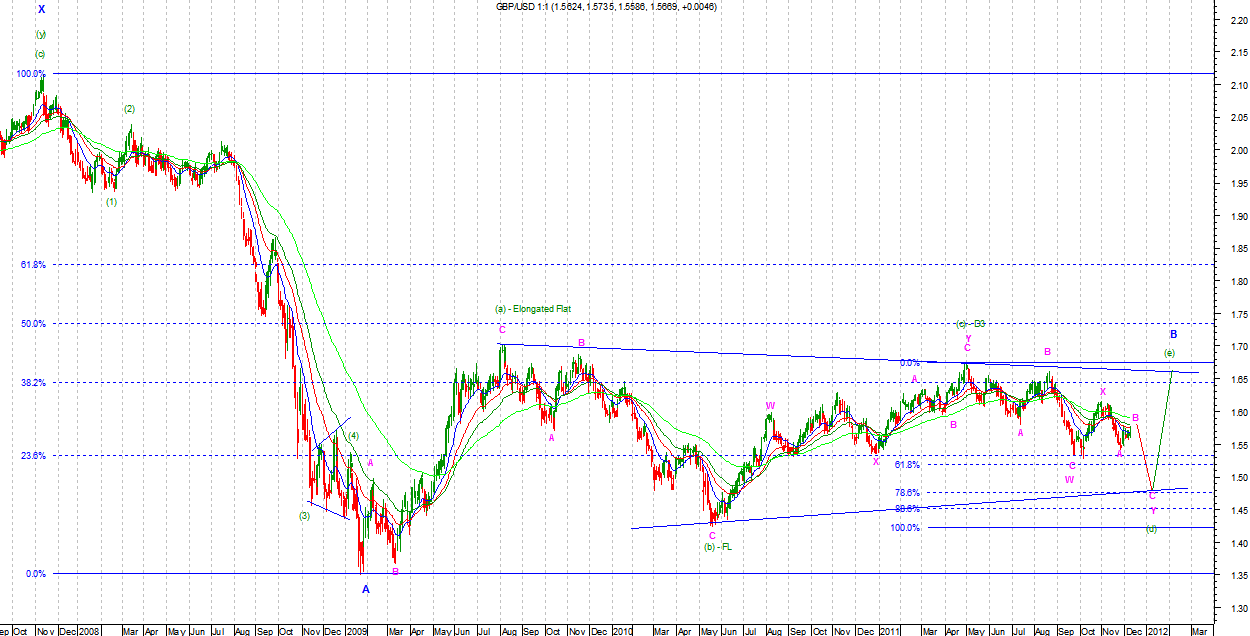
Task: Select the 2012 year marker on time axis
Action: pyautogui.click(x=1156, y=631)
